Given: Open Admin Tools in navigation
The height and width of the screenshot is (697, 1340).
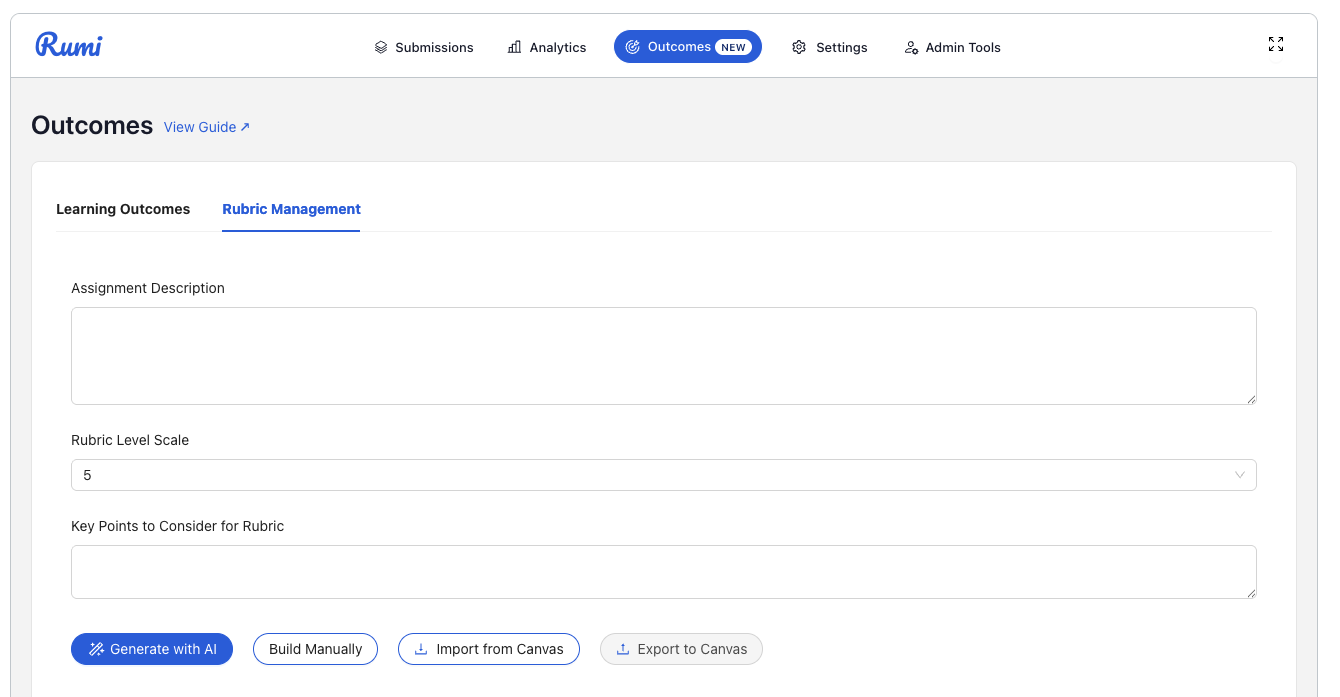Looking at the screenshot, I should pyautogui.click(x=952, y=47).
